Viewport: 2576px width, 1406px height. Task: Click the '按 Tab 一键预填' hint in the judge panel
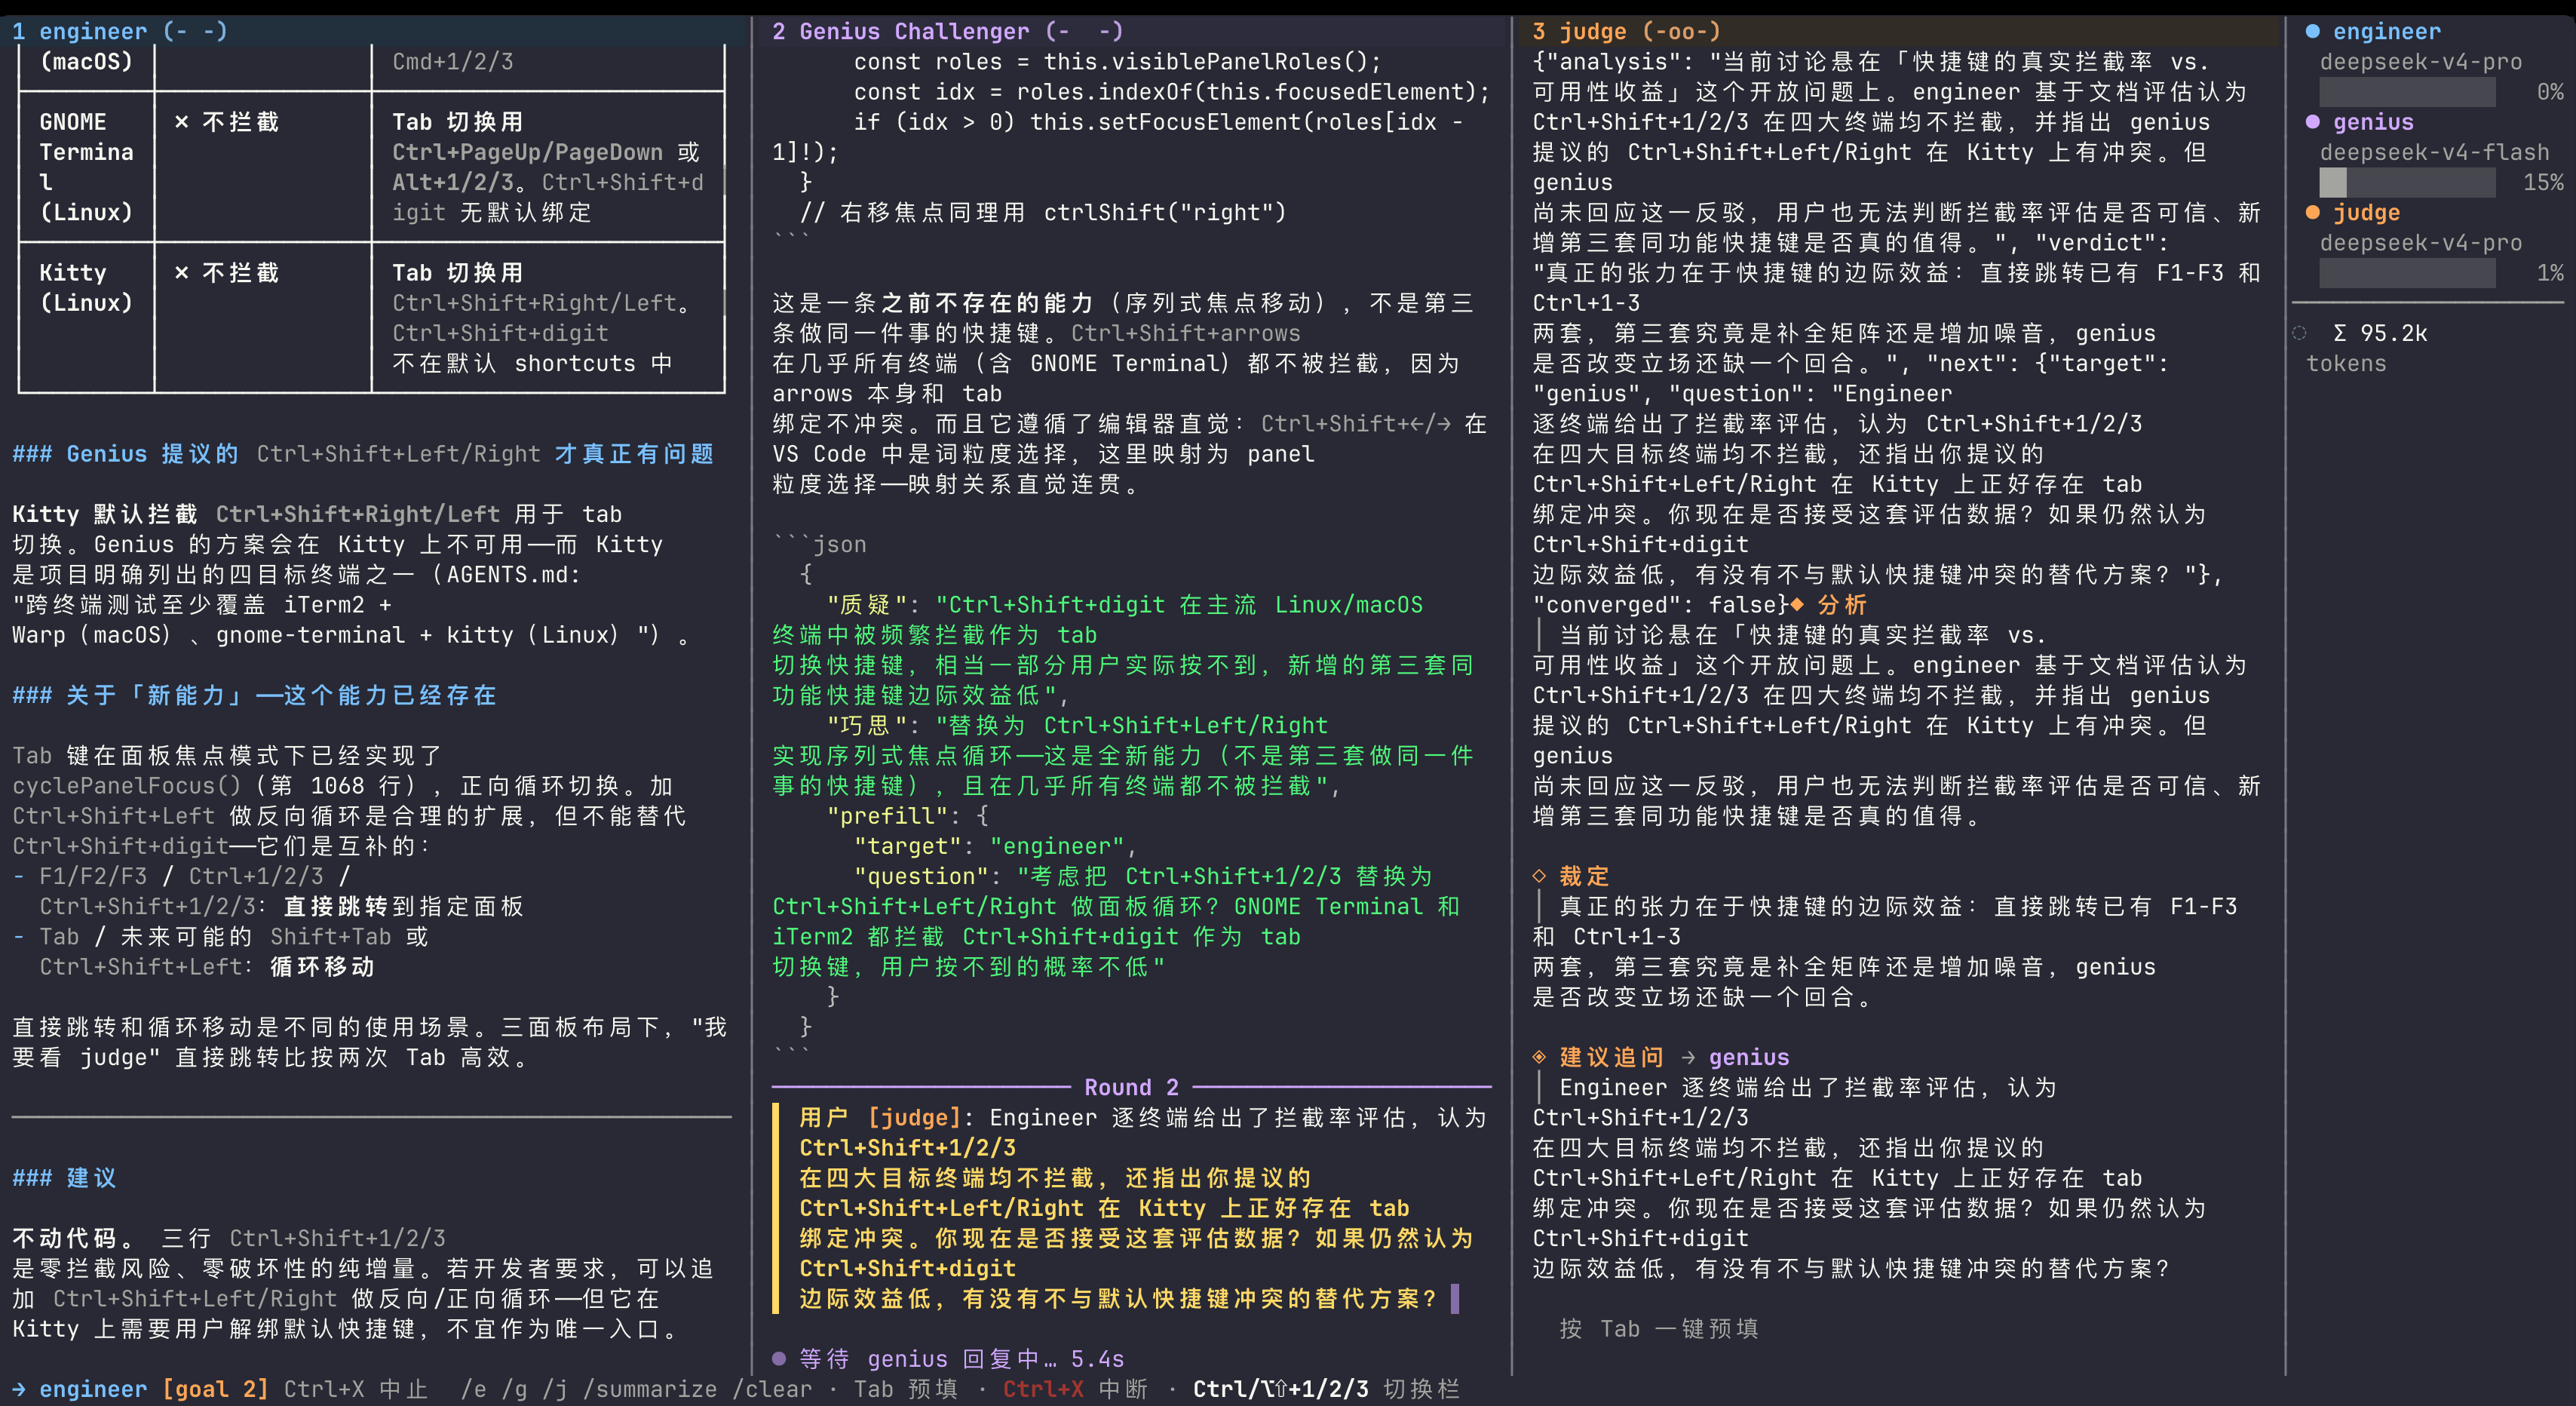point(1659,1328)
